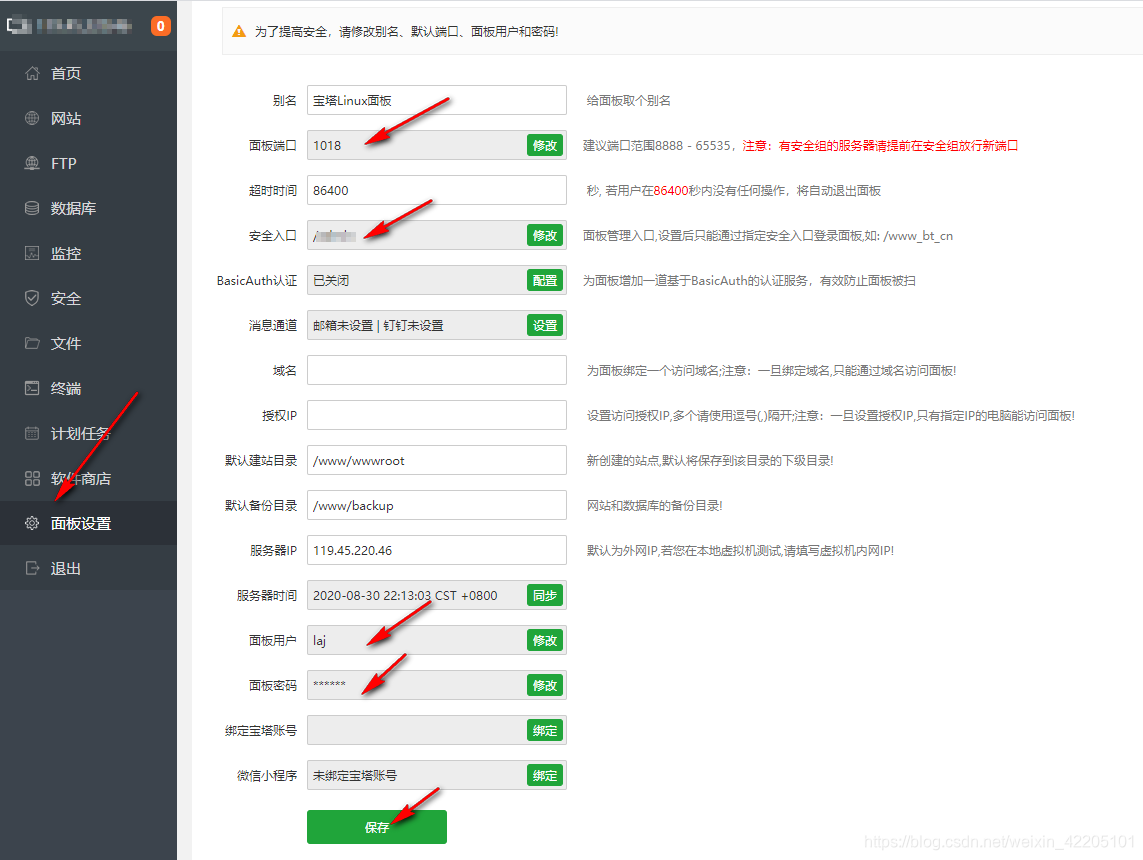Select the 网站 (Website) sidebar icon
Screen dimensions: 1143x860
[60, 117]
